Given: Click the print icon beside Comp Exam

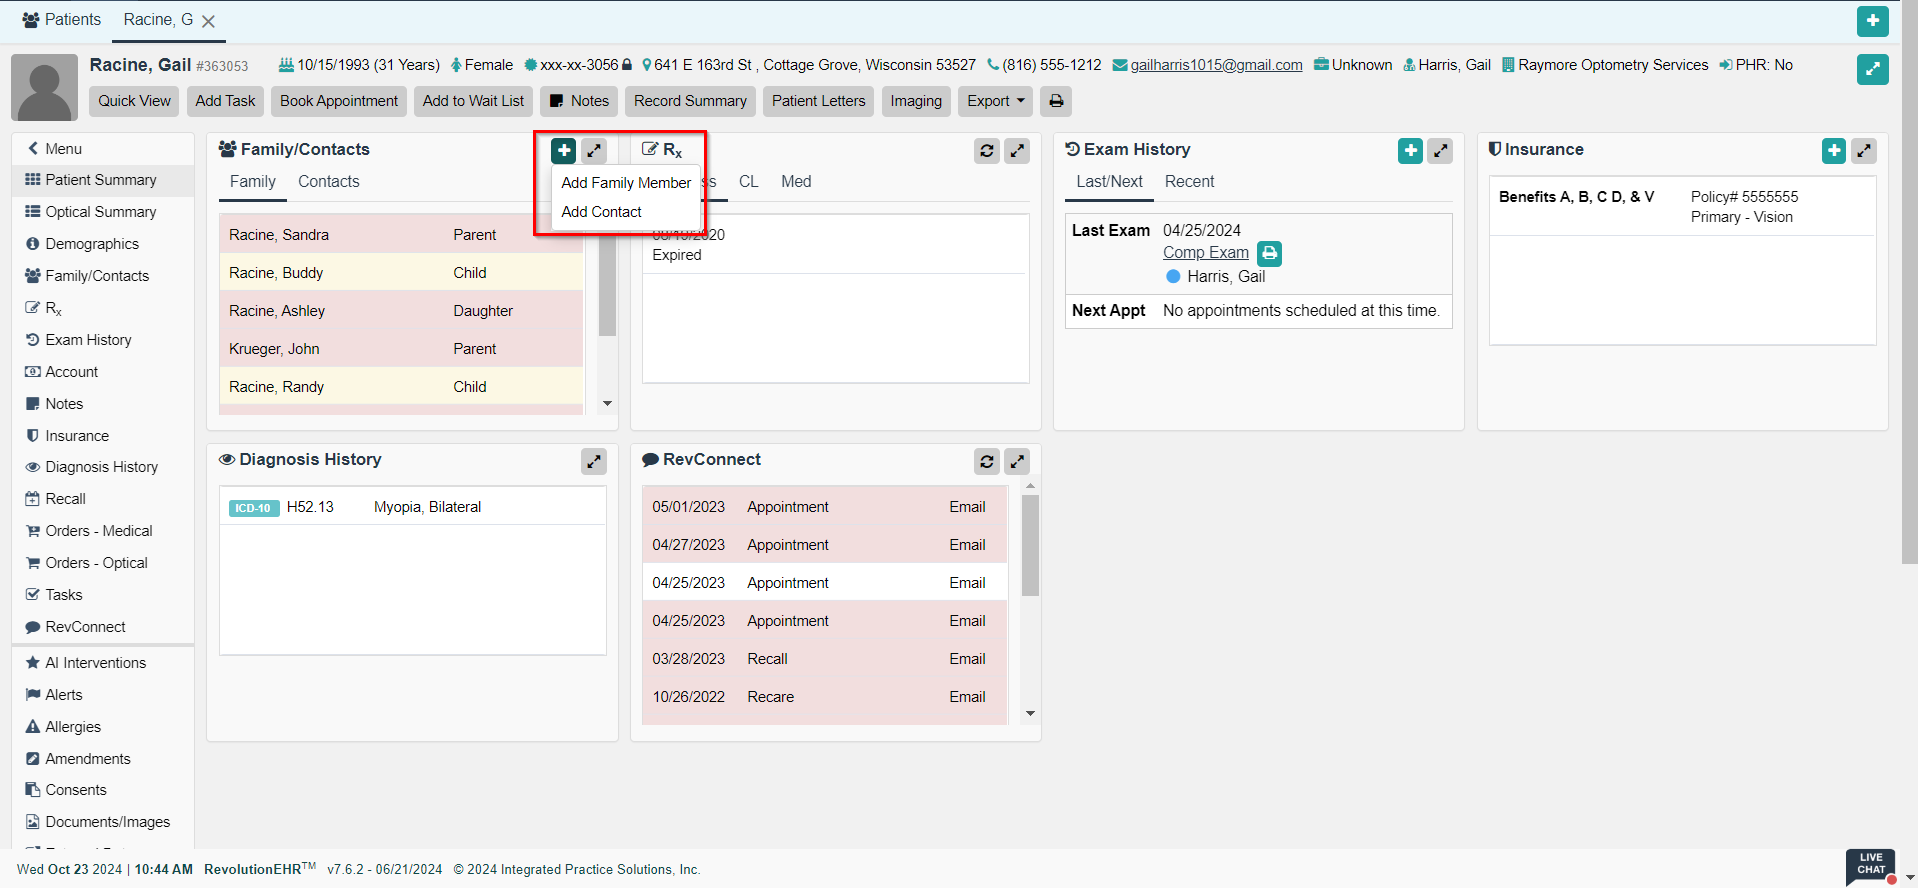Looking at the screenshot, I should [x=1269, y=253].
